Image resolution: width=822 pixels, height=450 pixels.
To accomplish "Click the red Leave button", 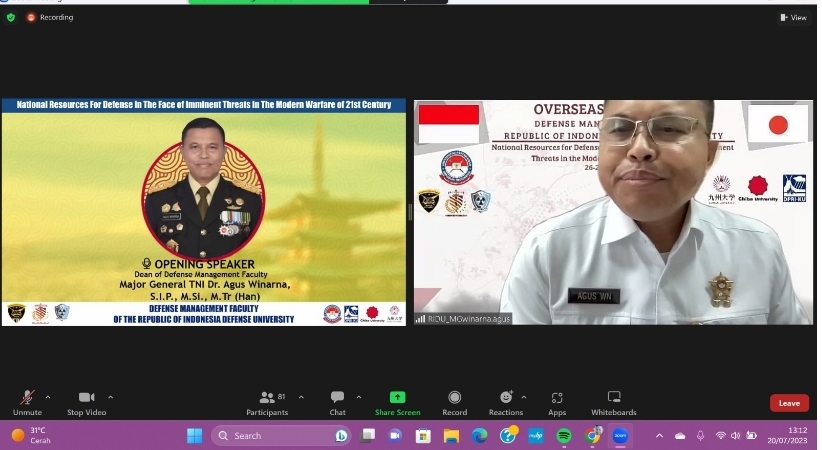I will coord(788,403).
